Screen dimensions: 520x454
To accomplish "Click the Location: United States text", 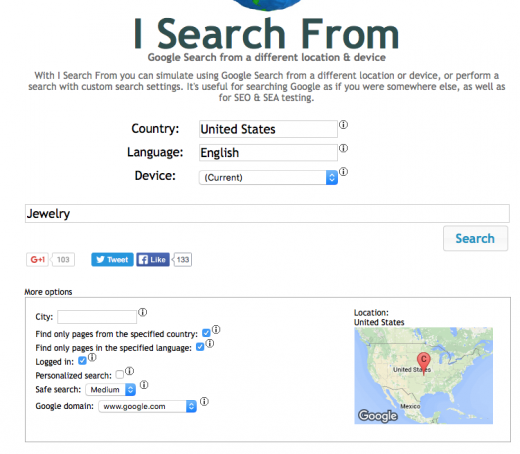I will coord(379,317).
